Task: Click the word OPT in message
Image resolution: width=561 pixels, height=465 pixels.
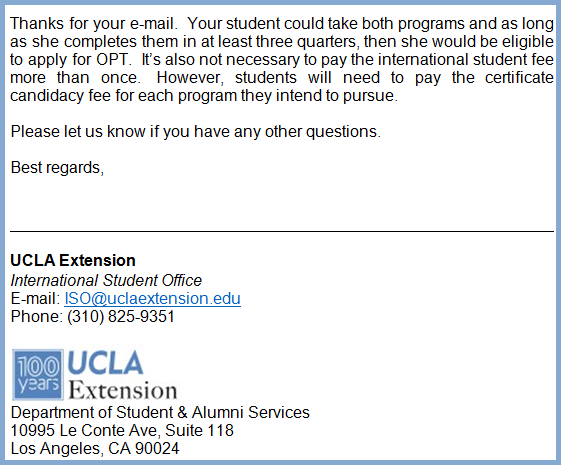Action: (112, 59)
